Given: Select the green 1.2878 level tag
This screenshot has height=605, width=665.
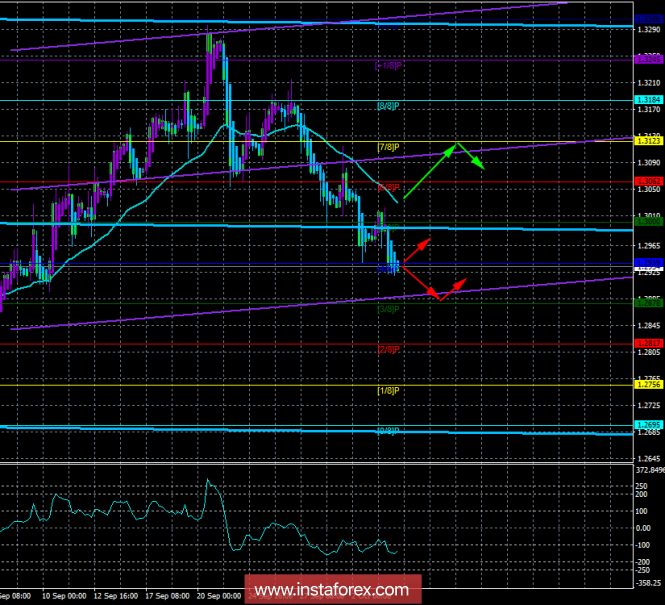Looking at the screenshot, I should click(x=649, y=303).
